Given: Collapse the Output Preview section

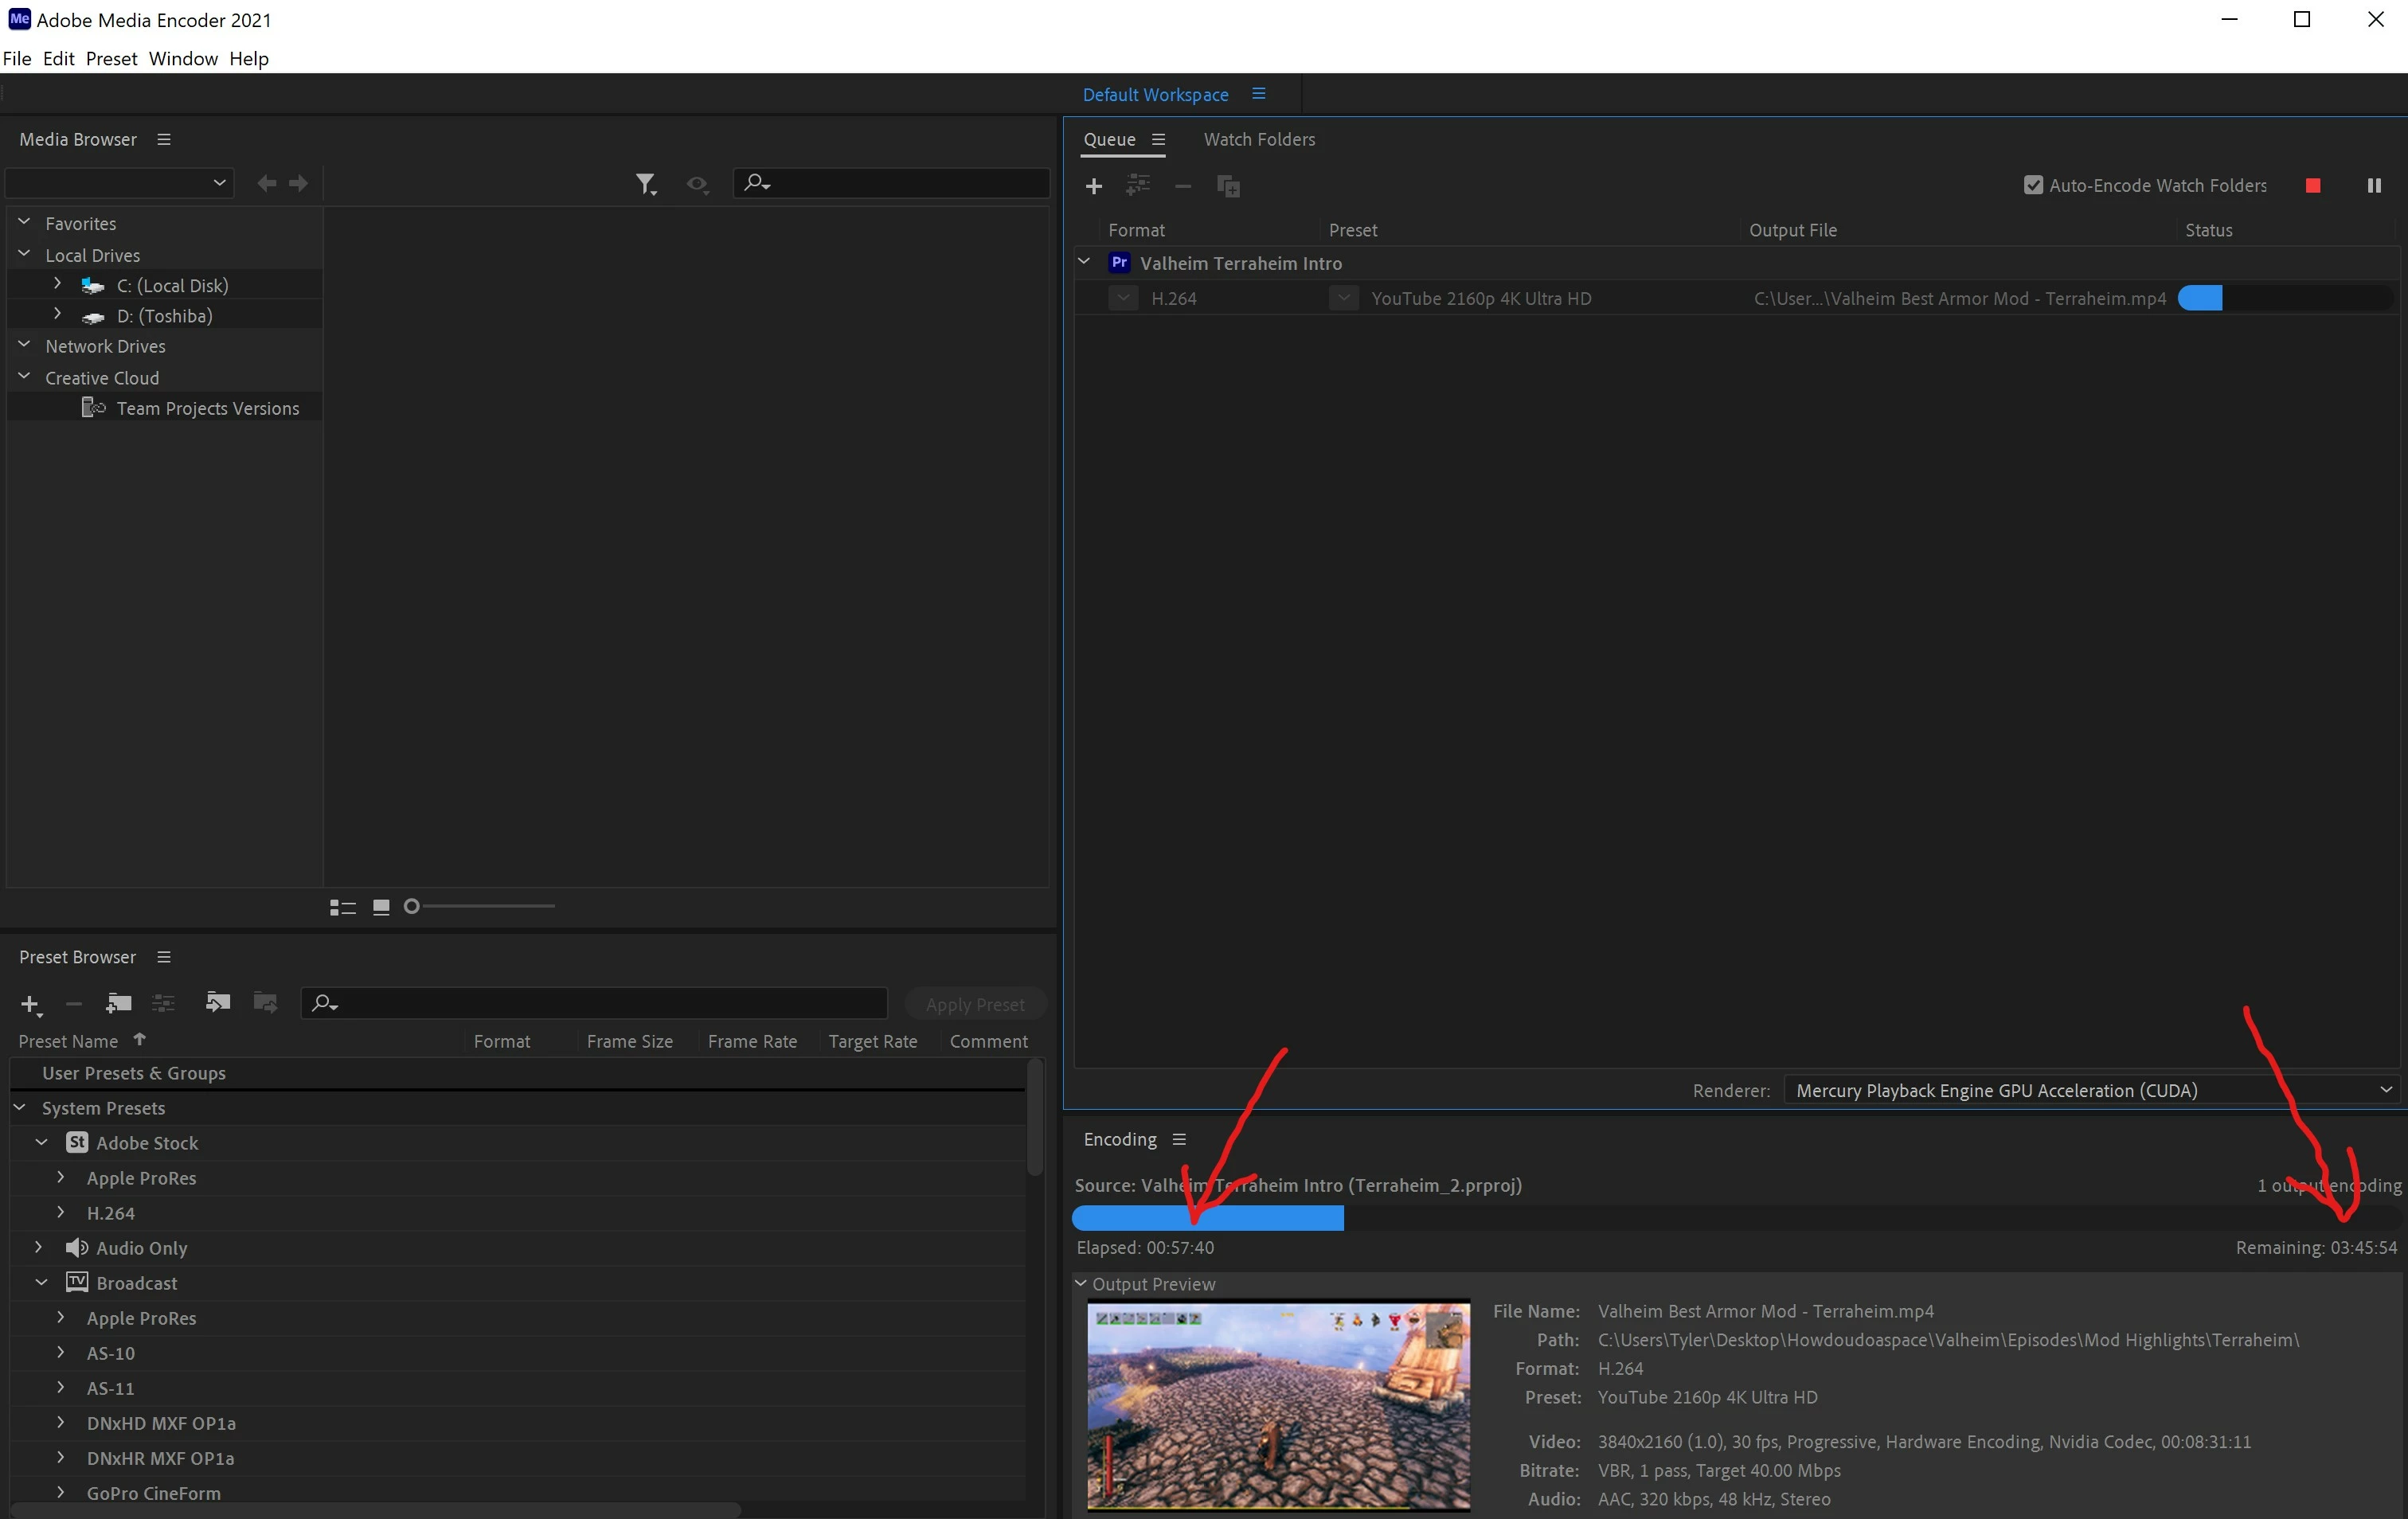Looking at the screenshot, I should point(1081,1283).
